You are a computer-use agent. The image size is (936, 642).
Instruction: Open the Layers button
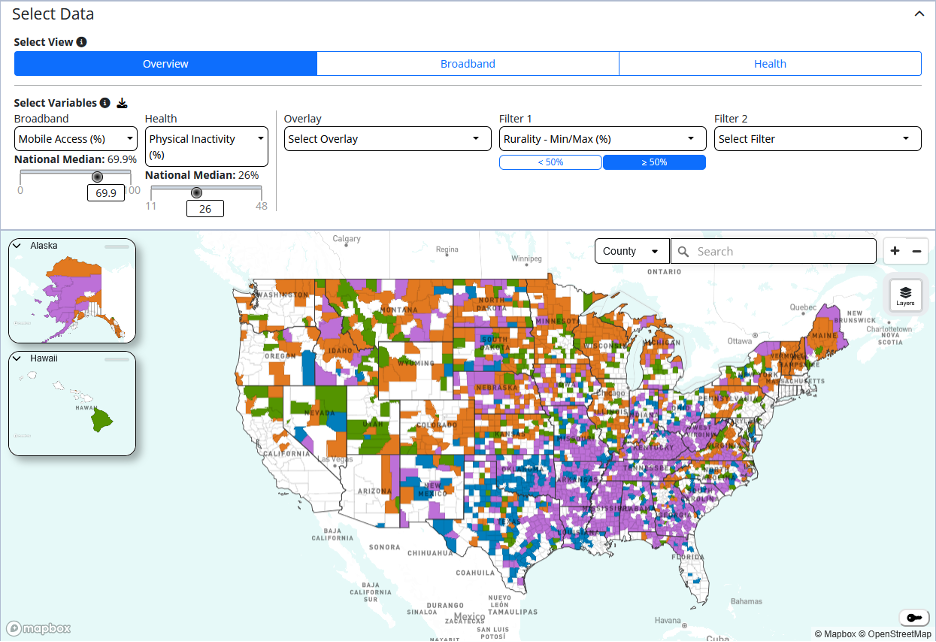906,295
